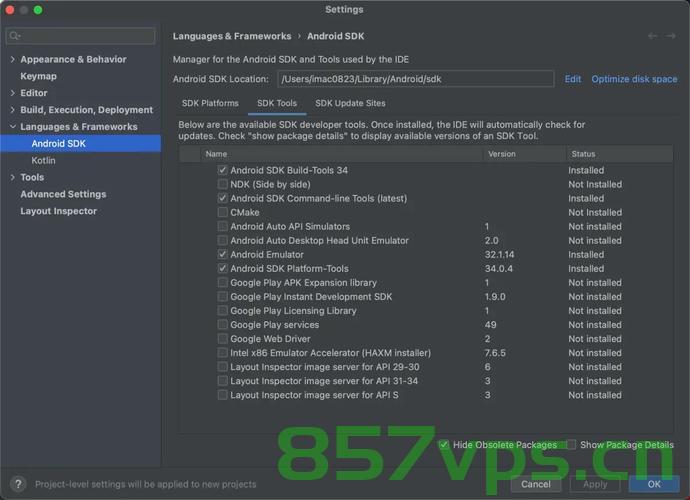
Task: Check Layout Inspector image server API 31-34
Action: point(223,381)
